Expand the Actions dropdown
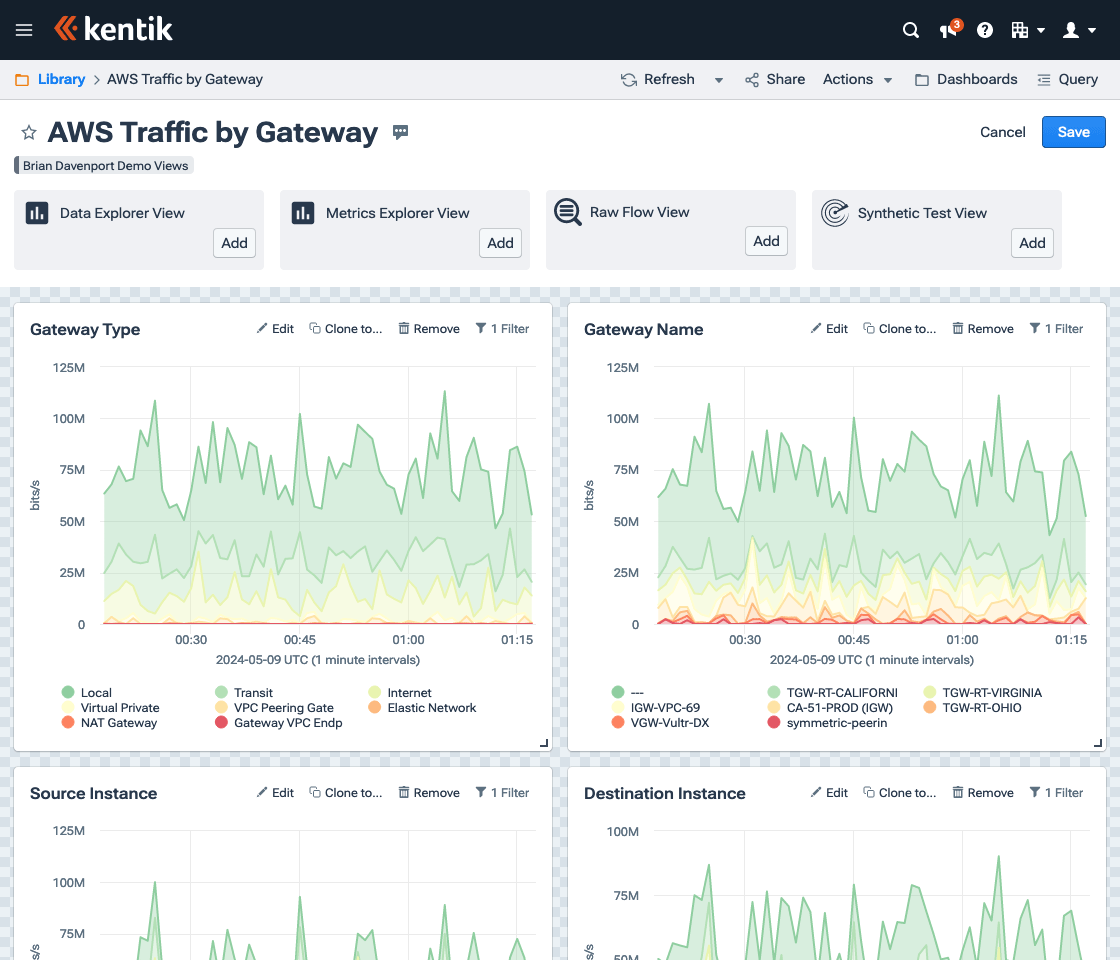This screenshot has height=960, width=1120. pos(856,79)
